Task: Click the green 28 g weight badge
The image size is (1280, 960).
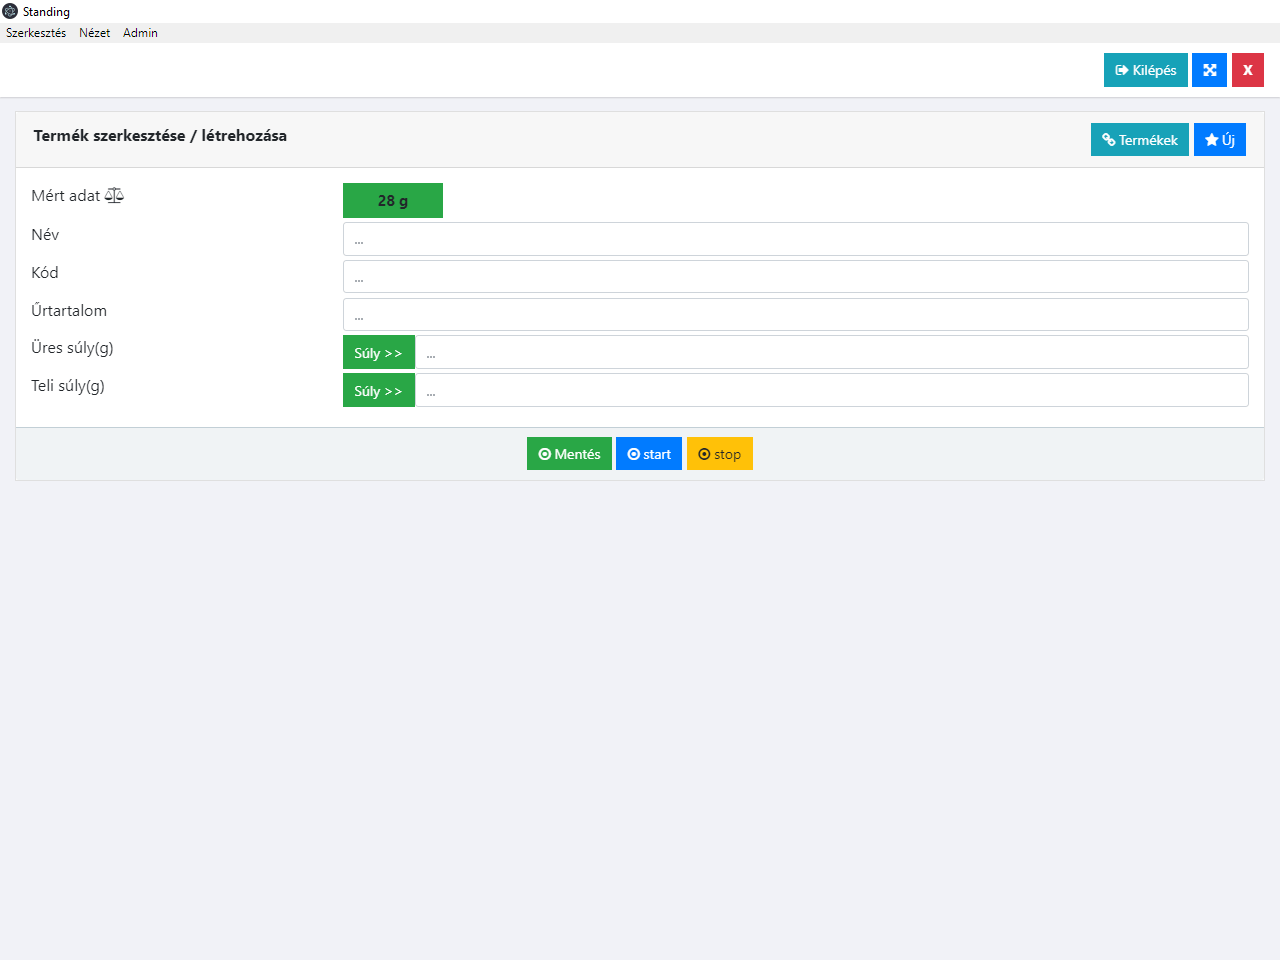Action: (x=392, y=200)
